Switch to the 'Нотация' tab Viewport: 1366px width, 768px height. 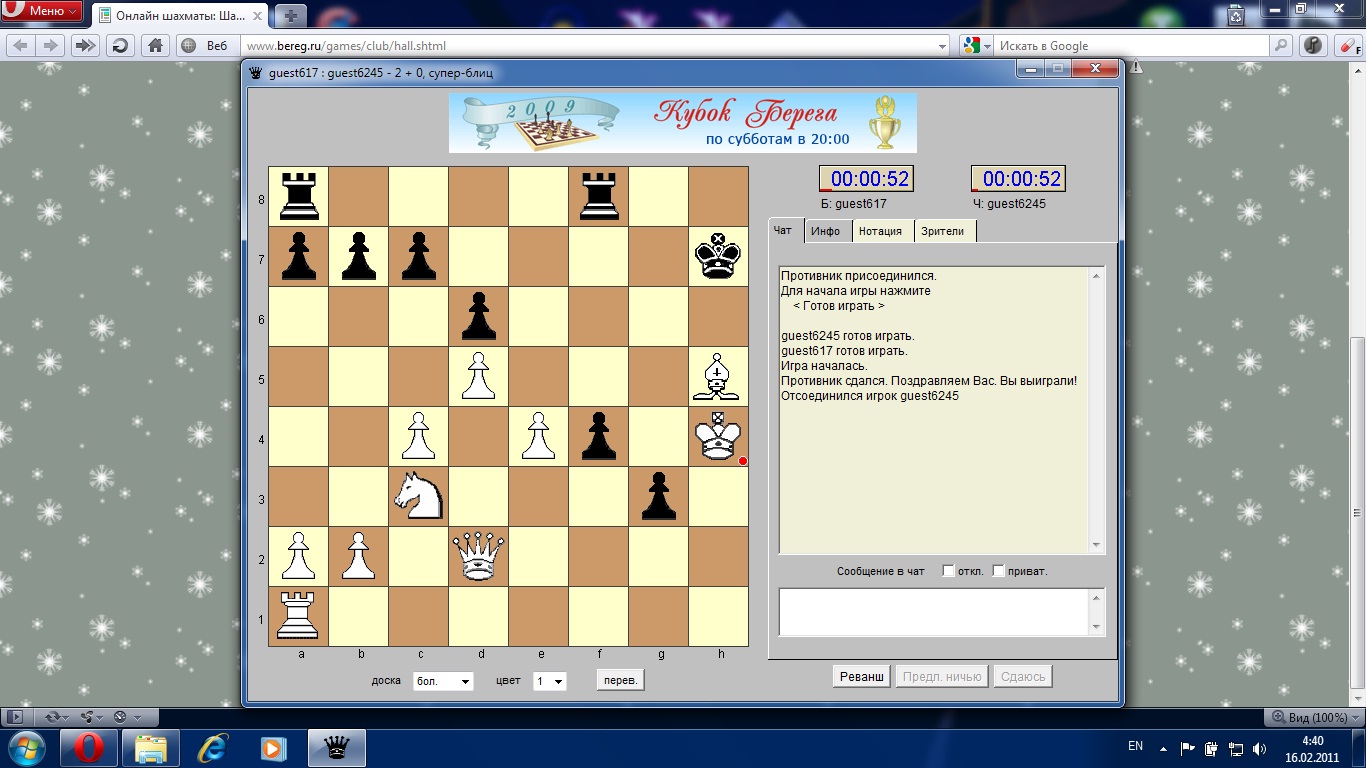click(x=880, y=231)
